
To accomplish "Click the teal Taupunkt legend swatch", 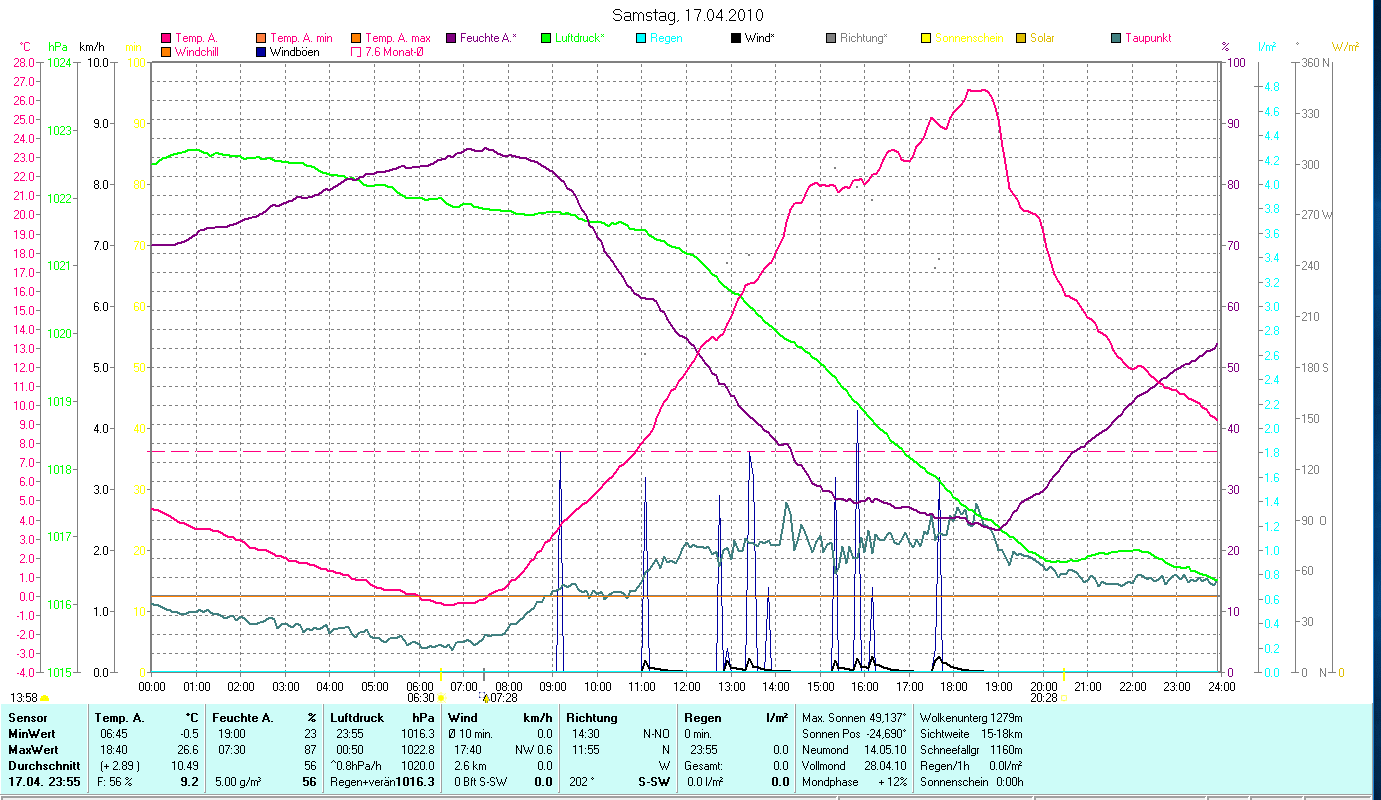I will (x=1115, y=38).
